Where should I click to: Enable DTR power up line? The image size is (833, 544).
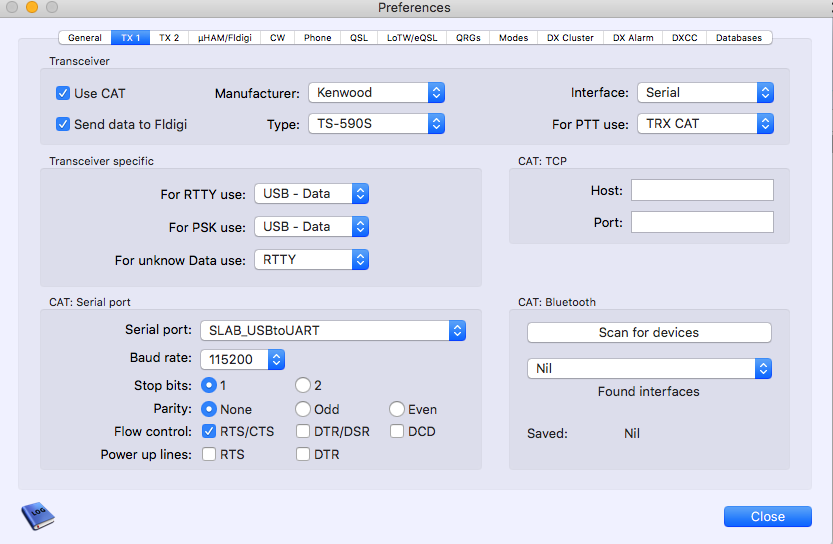coord(303,454)
